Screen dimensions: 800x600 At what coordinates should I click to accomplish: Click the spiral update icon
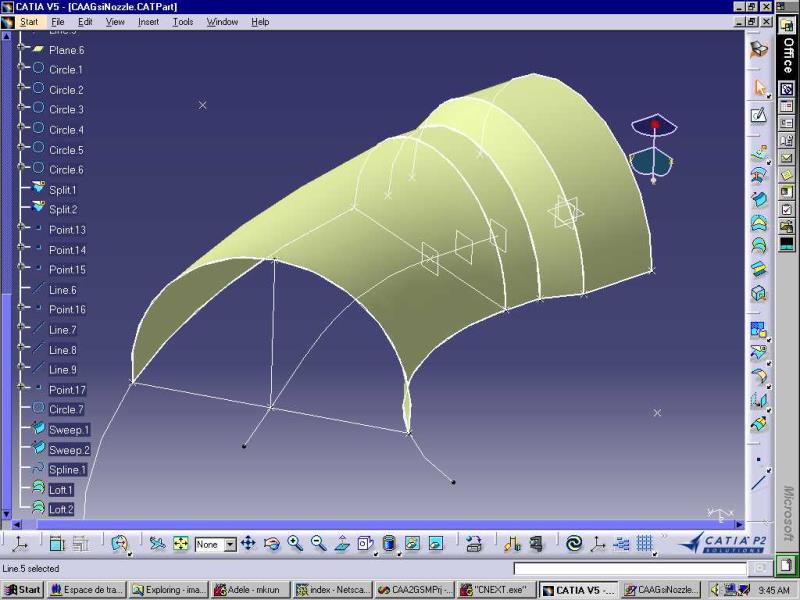point(574,544)
